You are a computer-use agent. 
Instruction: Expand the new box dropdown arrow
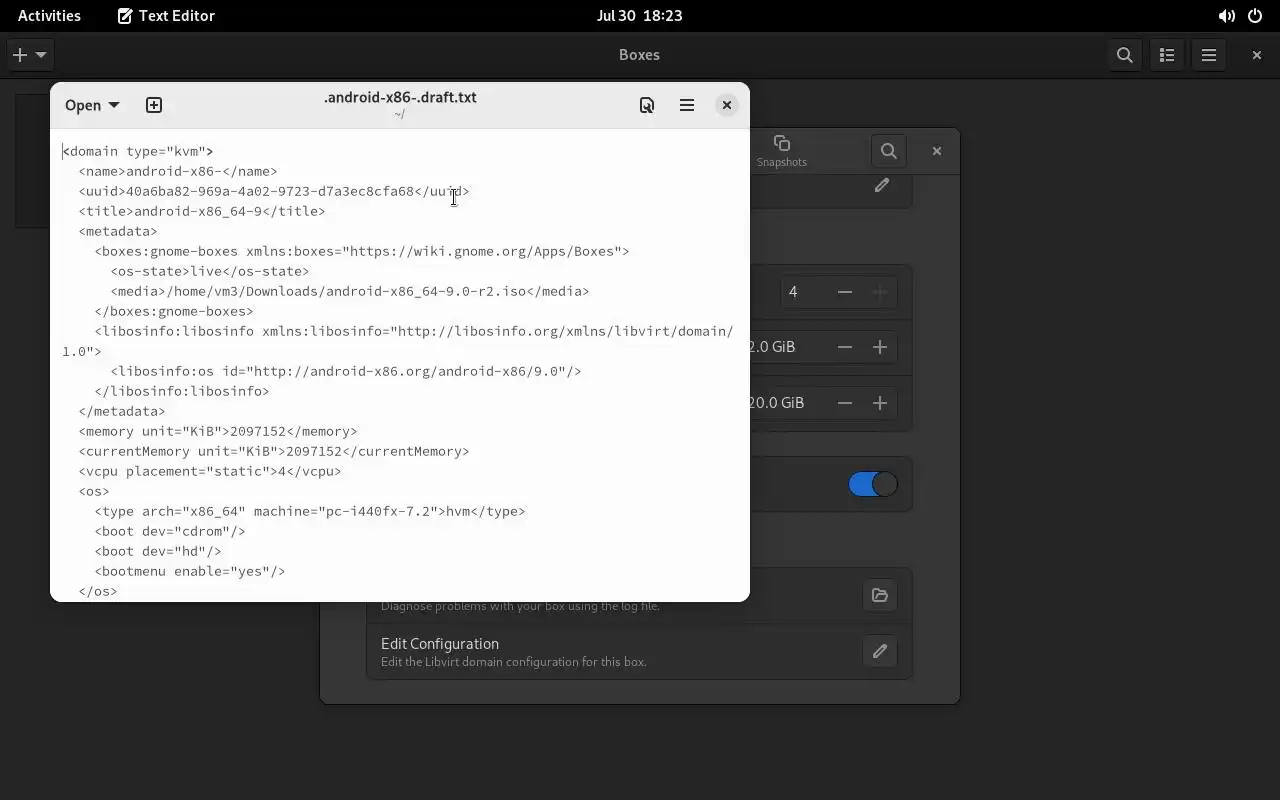[x=41, y=55]
